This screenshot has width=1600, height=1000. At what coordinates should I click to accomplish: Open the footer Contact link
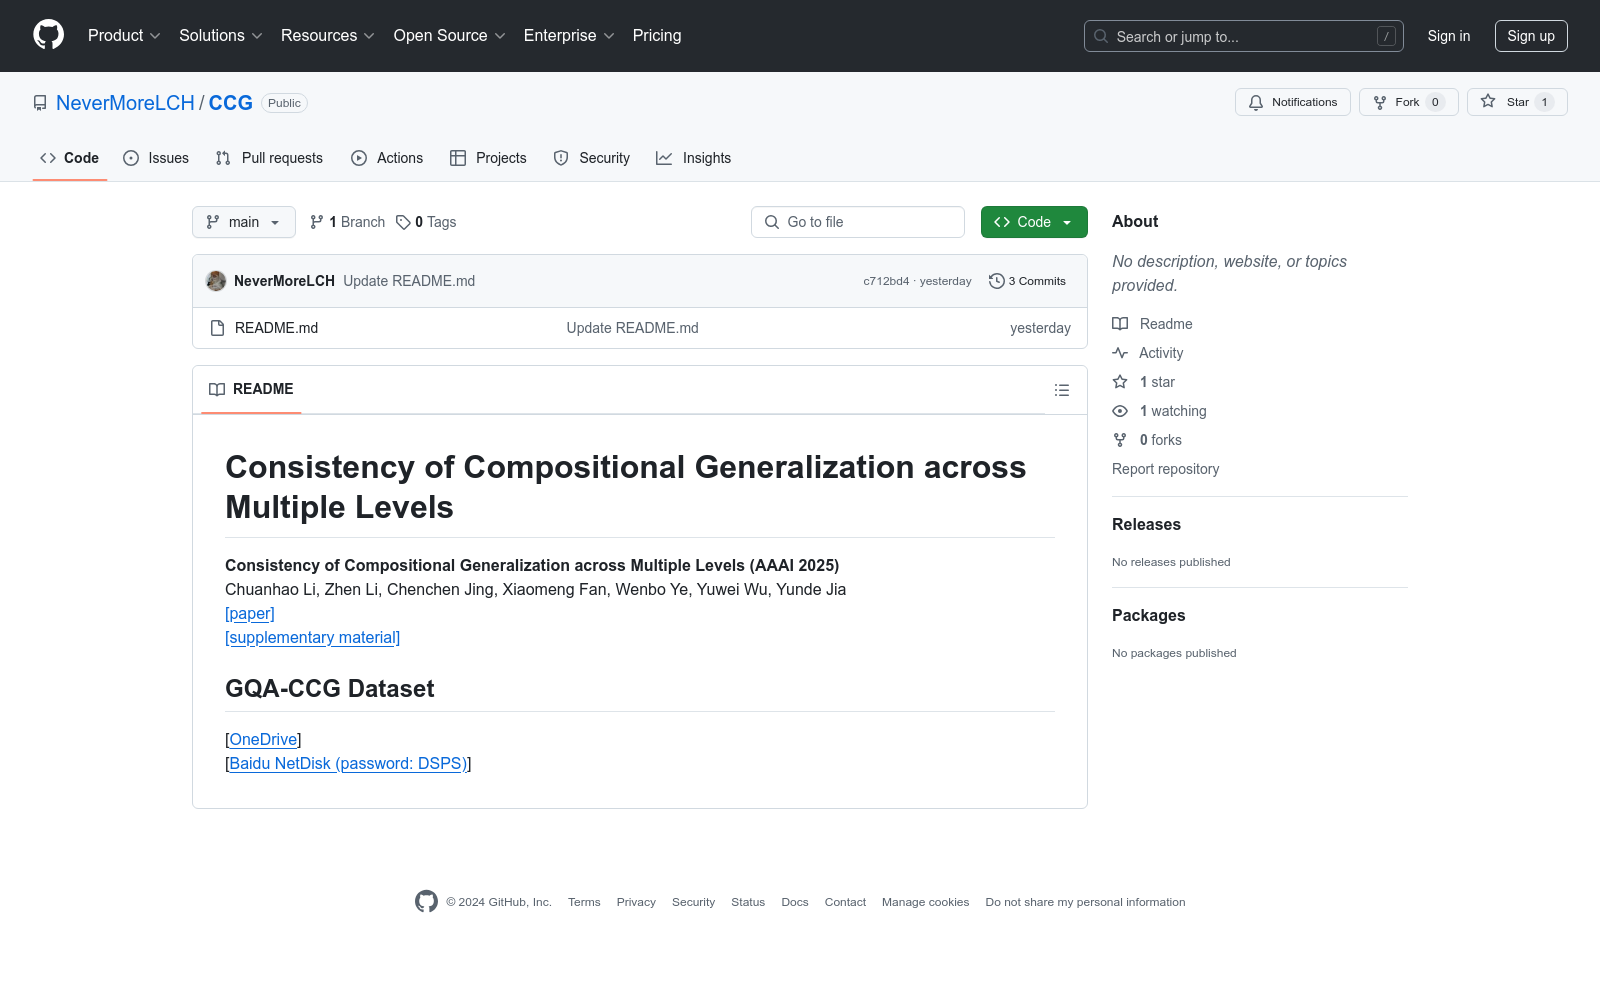coord(845,902)
